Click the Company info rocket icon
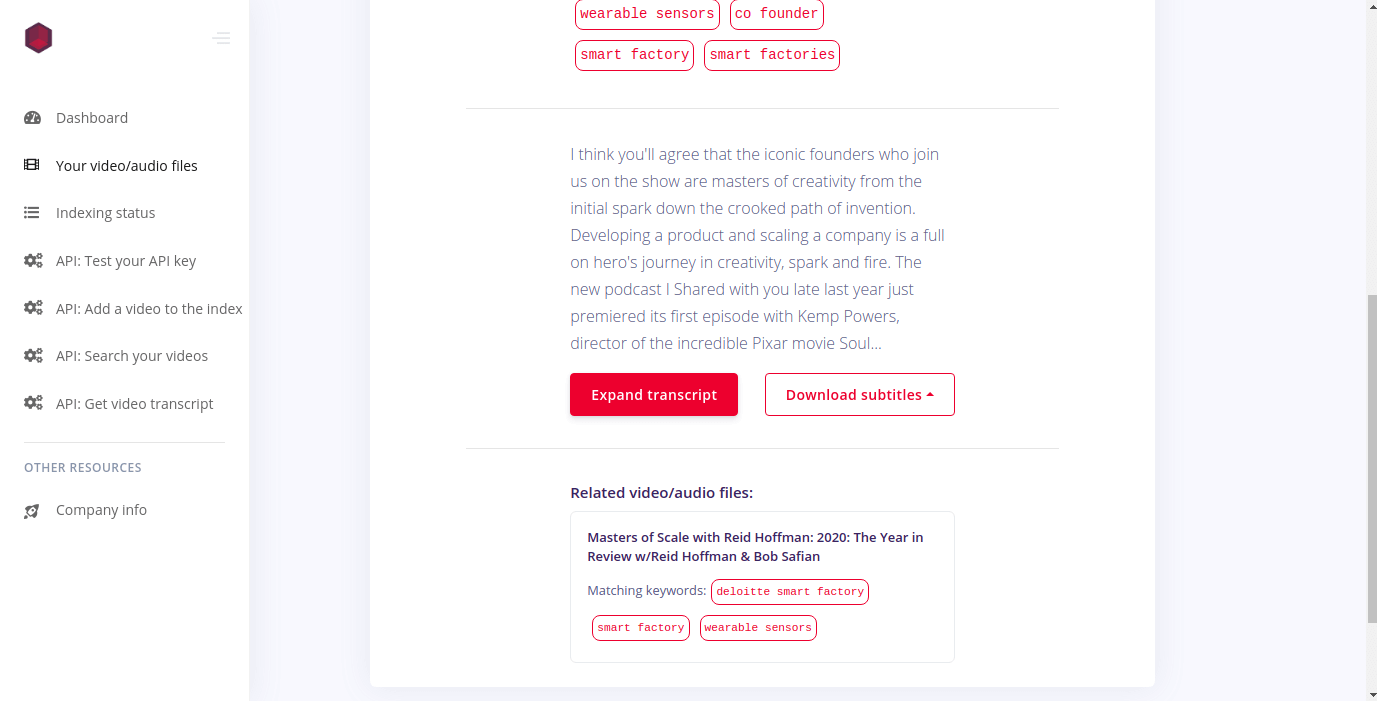Viewport: 1377px width, 701px height. click(33, 511)
